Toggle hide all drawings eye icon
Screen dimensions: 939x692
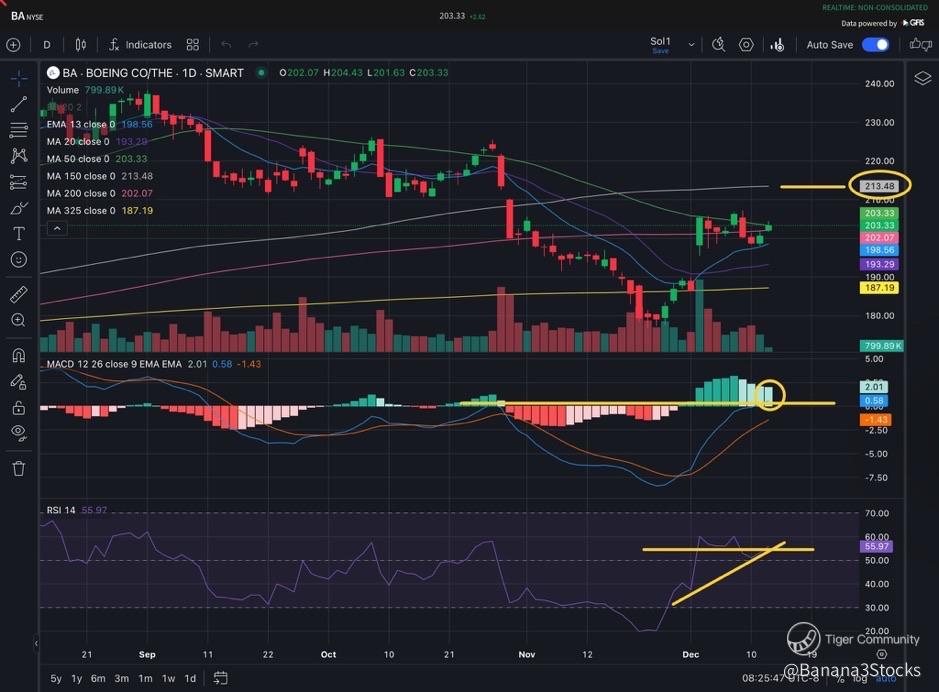19,433
